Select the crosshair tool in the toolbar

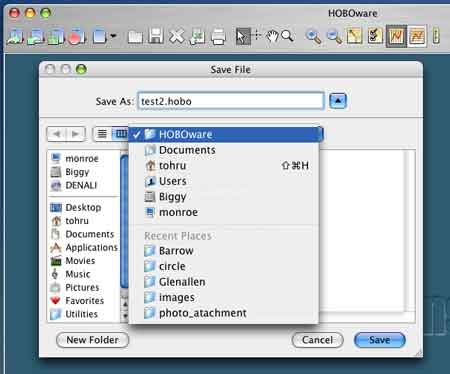pyautogui.click(x=257, y=35)
